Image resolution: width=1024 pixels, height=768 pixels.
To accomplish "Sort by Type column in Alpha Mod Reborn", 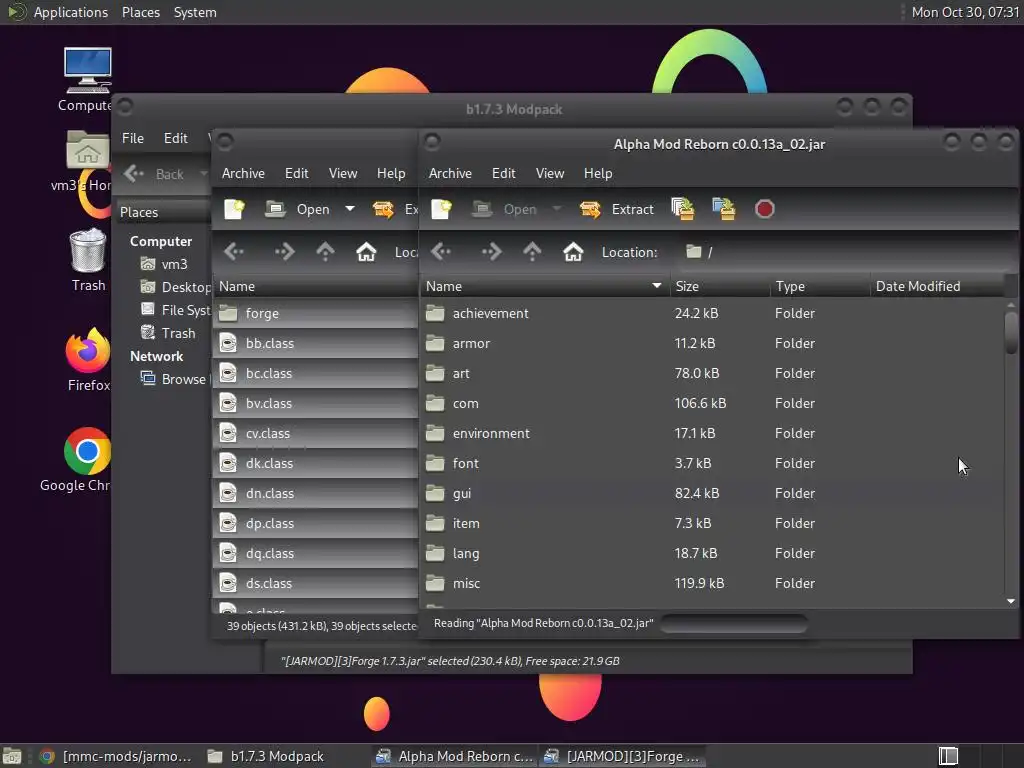I will pyautogui.click(x=820, y=286).
